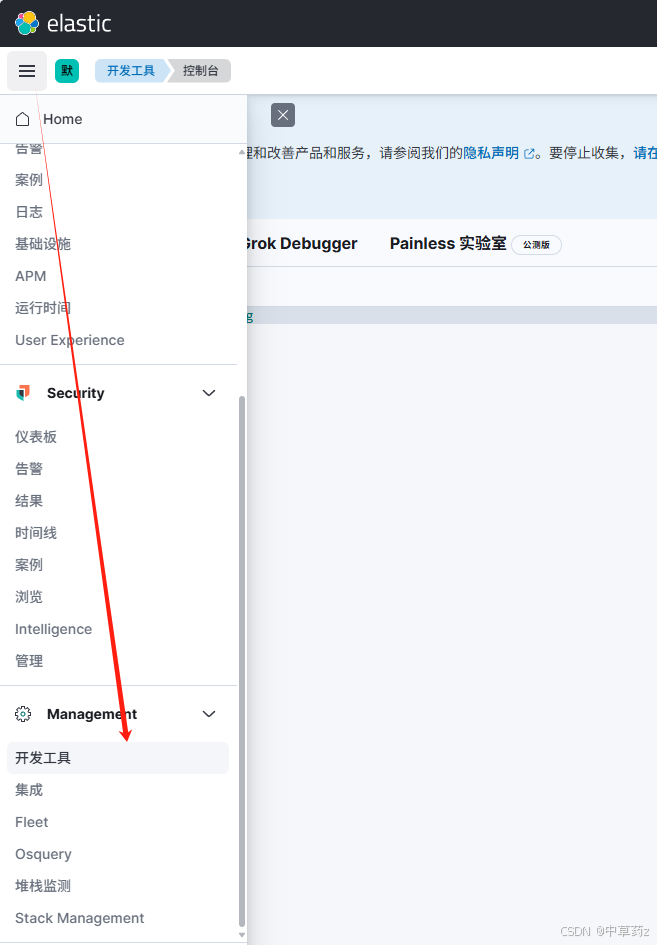Click the 公测版 beta badge

point(536,245)
